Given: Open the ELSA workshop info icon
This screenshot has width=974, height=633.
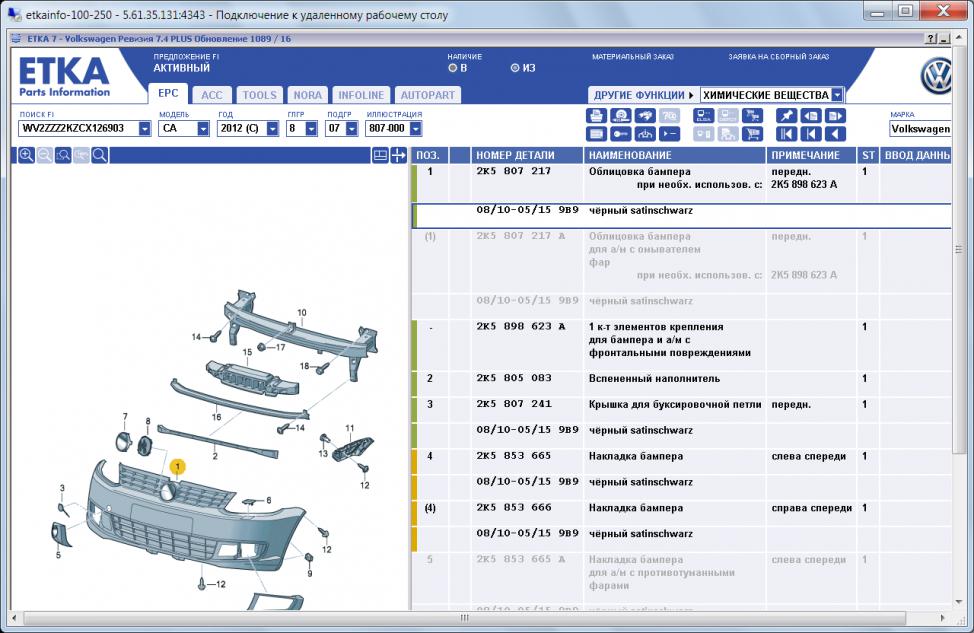Looking at the screenshot, I should [x=703, y=116].
